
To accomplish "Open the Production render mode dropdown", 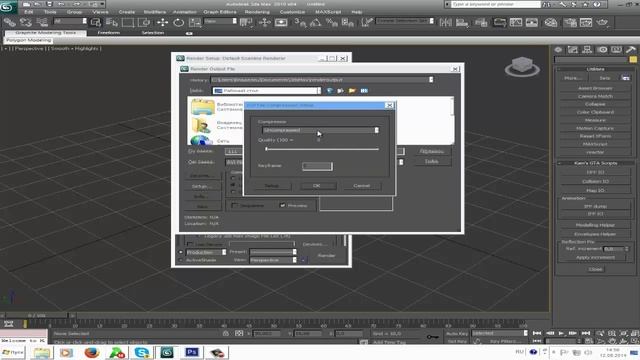I will pyautogui.click(x=206, y=252).
